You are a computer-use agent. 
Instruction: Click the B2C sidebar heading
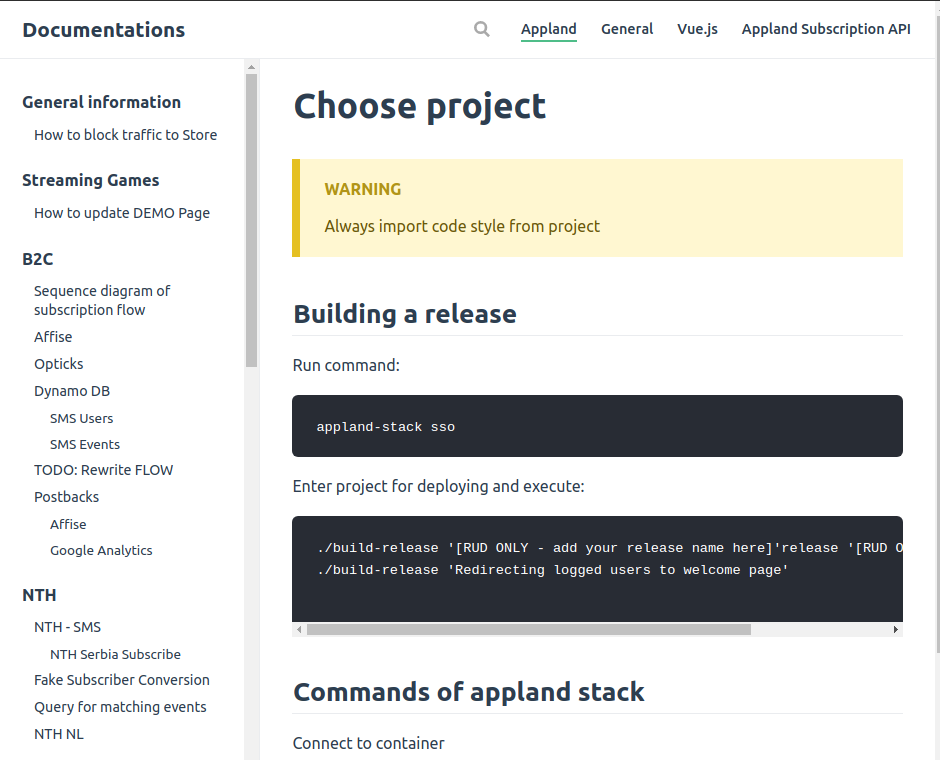pyautogui.click(x=38, y=259)
